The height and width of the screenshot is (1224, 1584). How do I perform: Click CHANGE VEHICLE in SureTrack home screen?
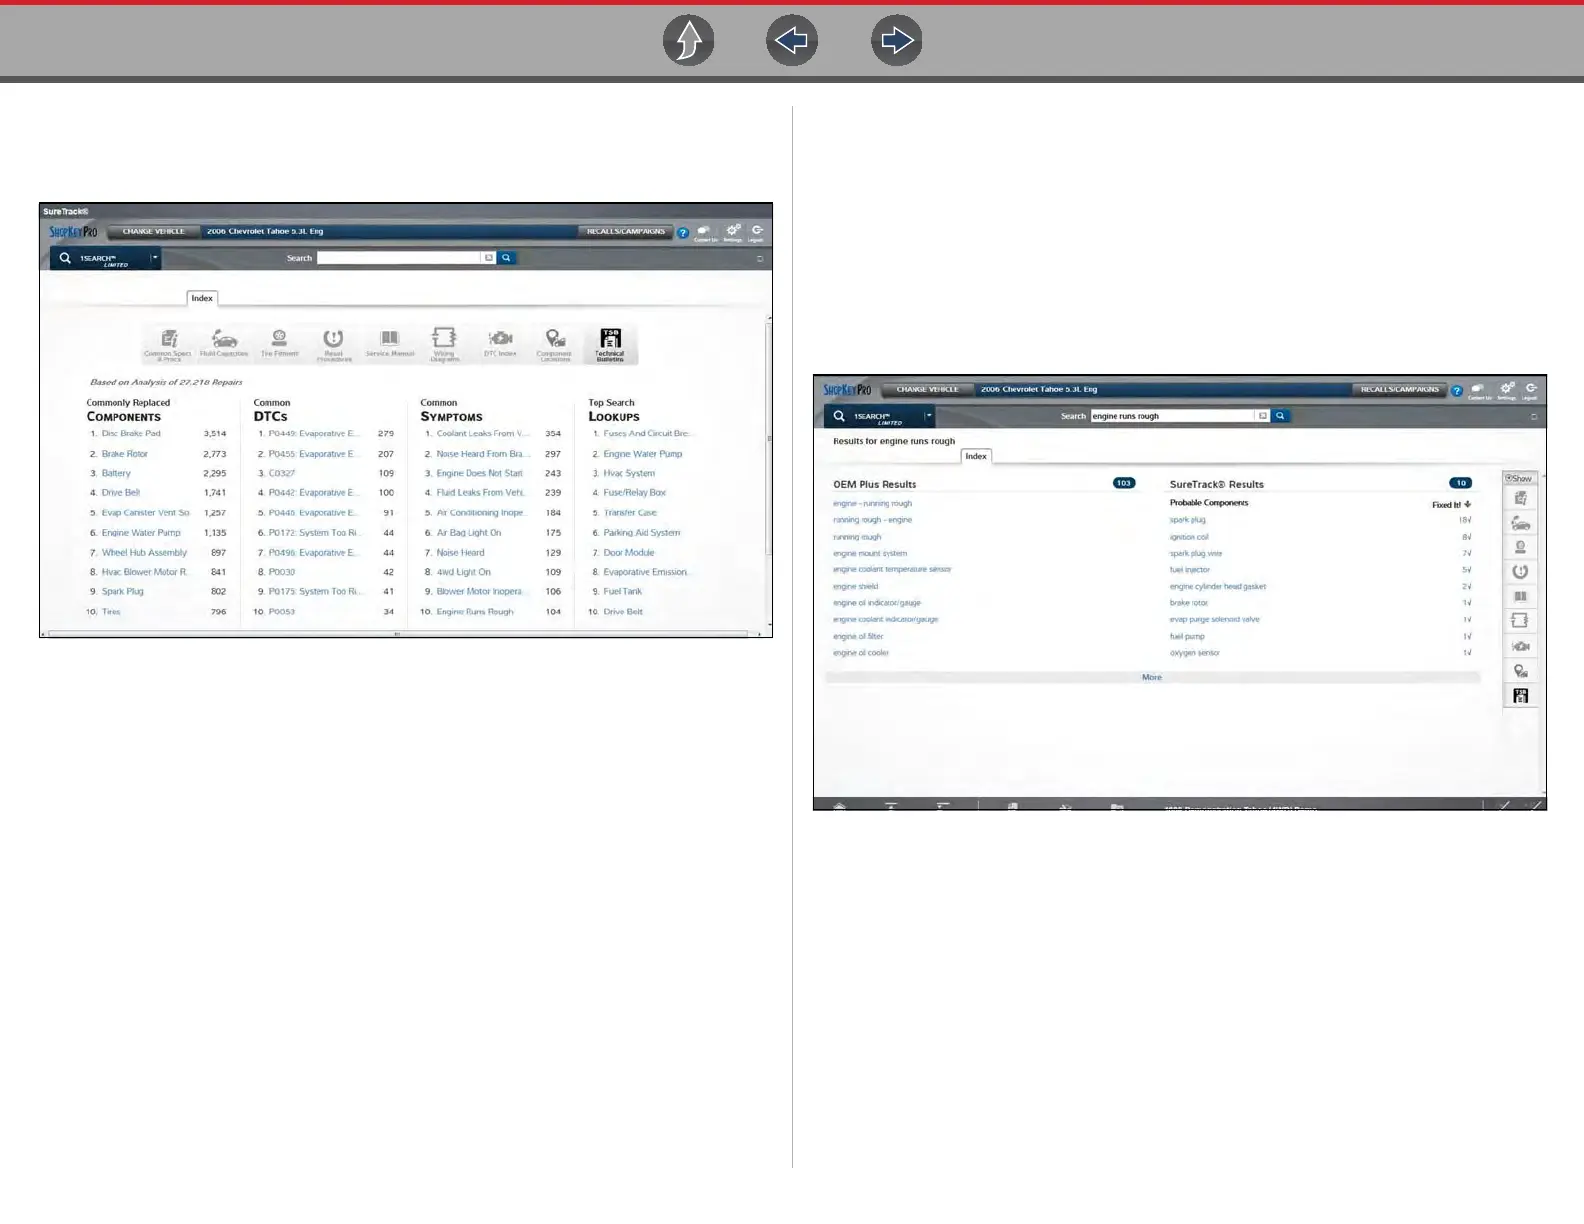pos(153,231)
